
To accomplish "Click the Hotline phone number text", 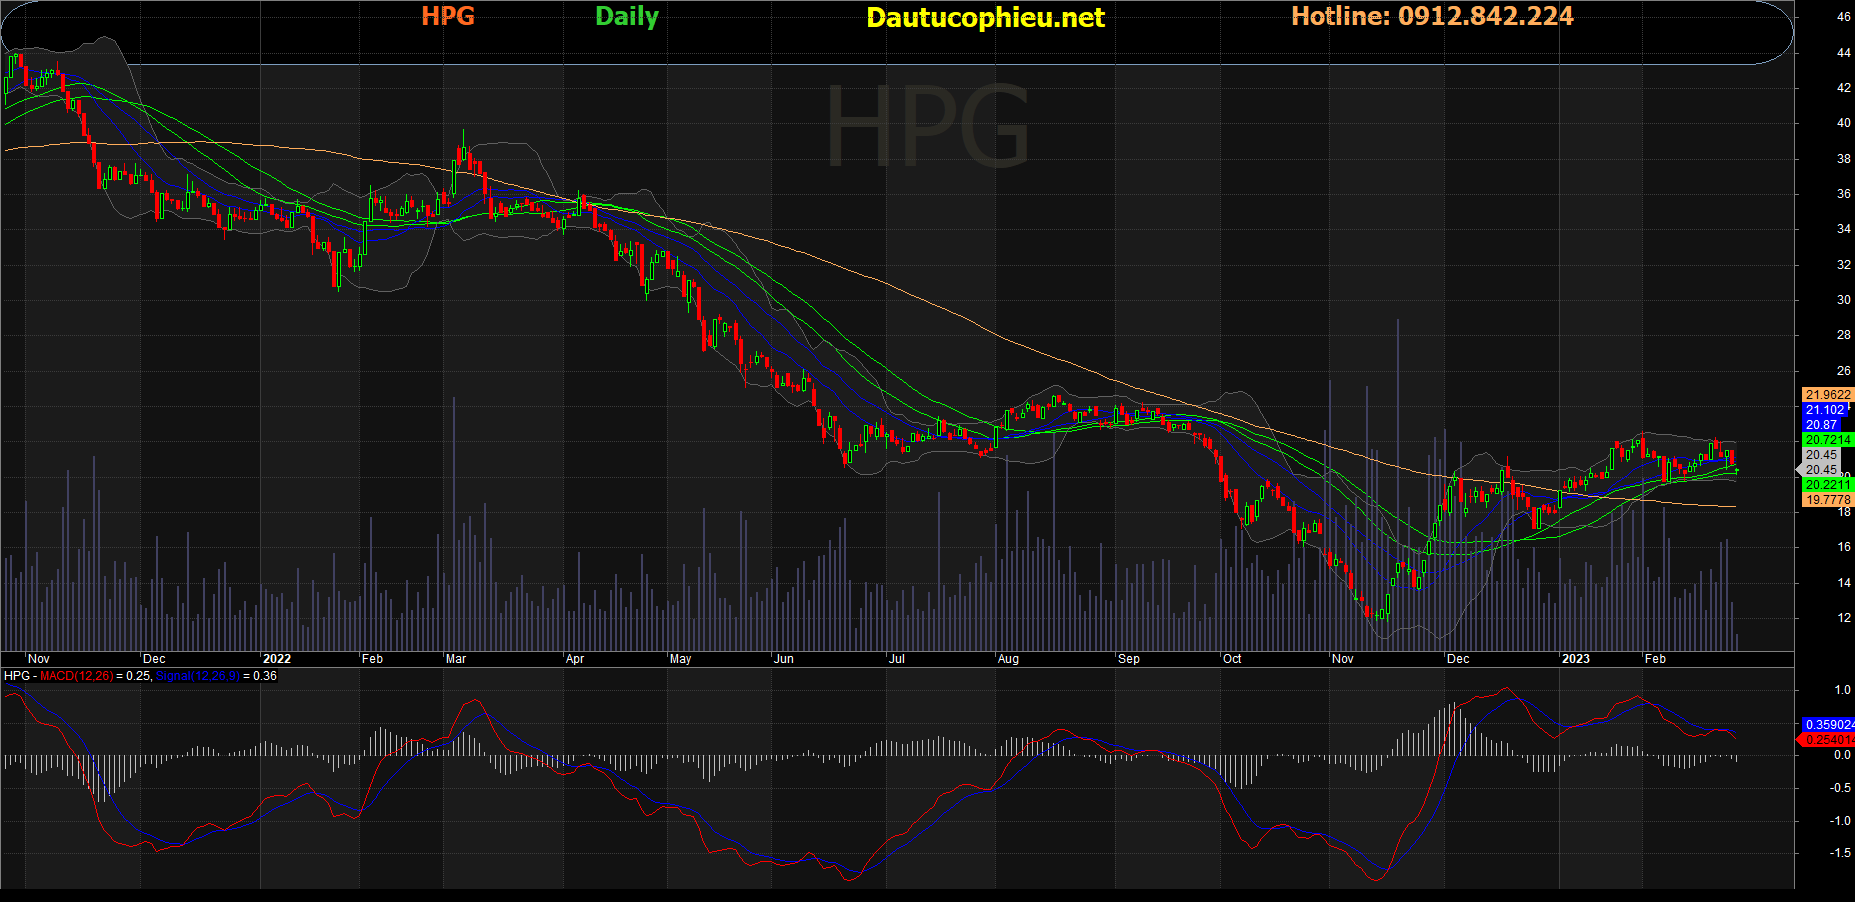I will [1432, 16].
